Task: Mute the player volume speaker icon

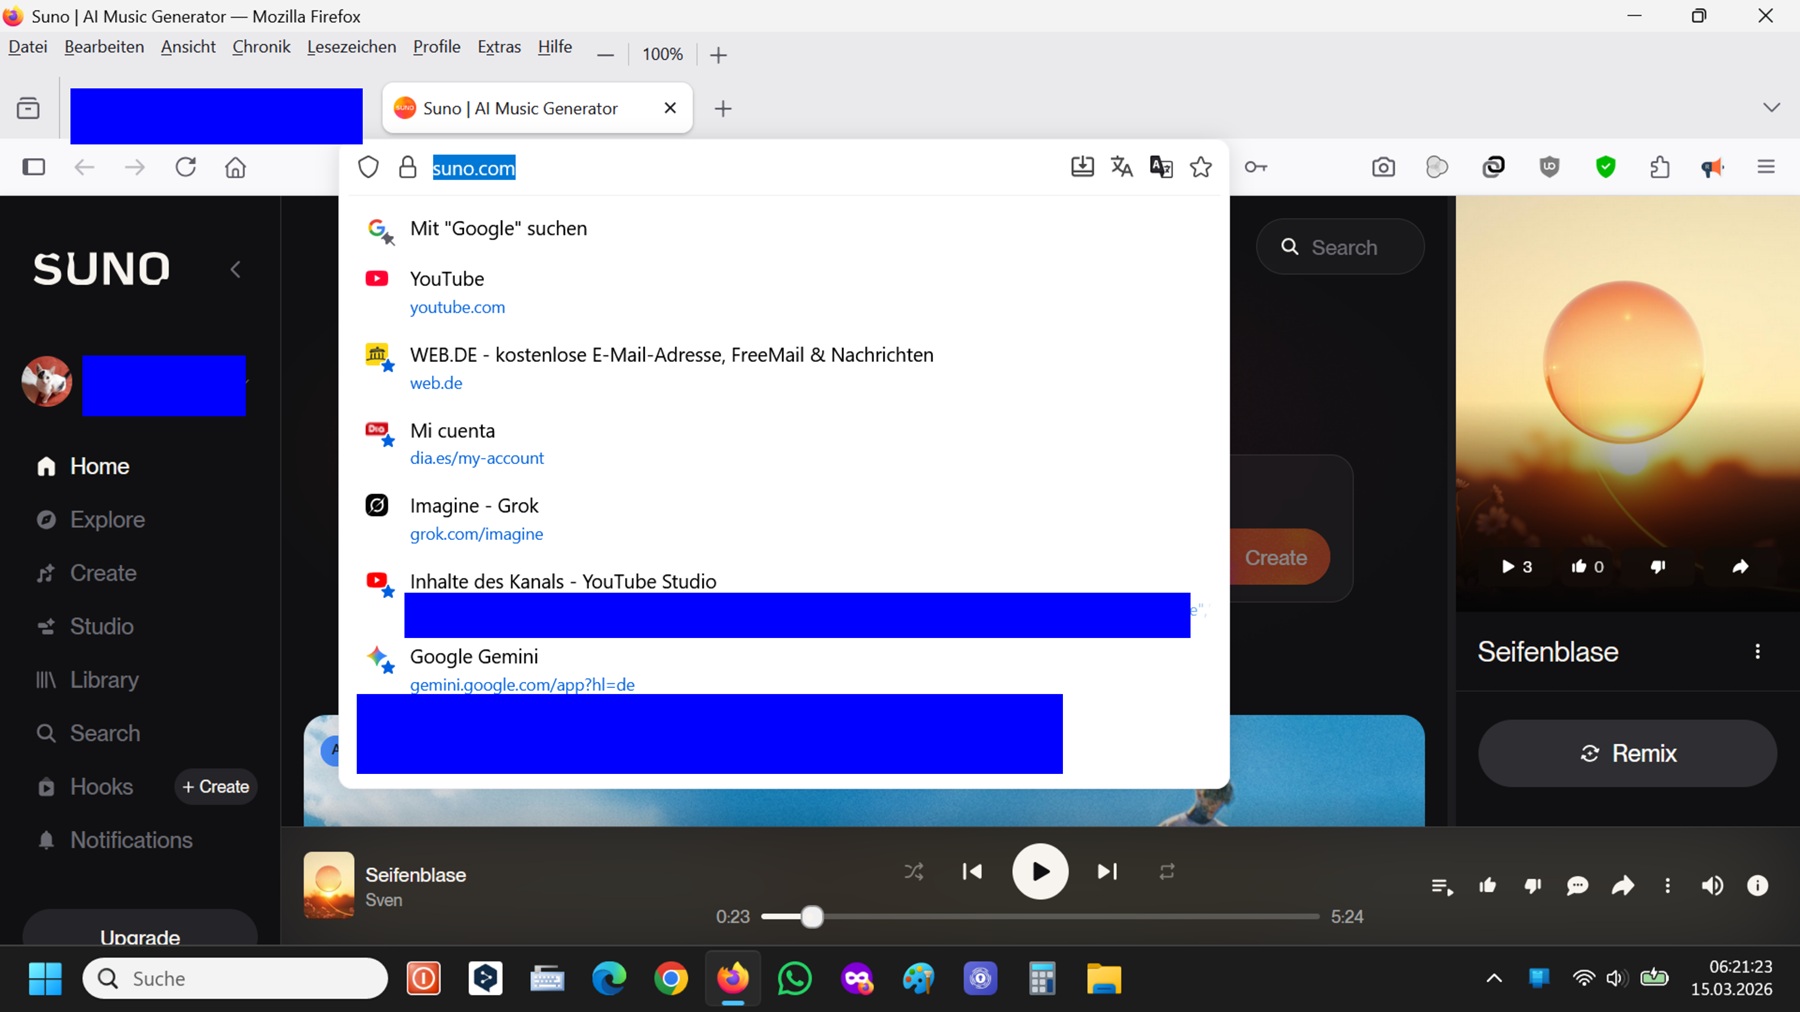Action: pos(1712,886)
